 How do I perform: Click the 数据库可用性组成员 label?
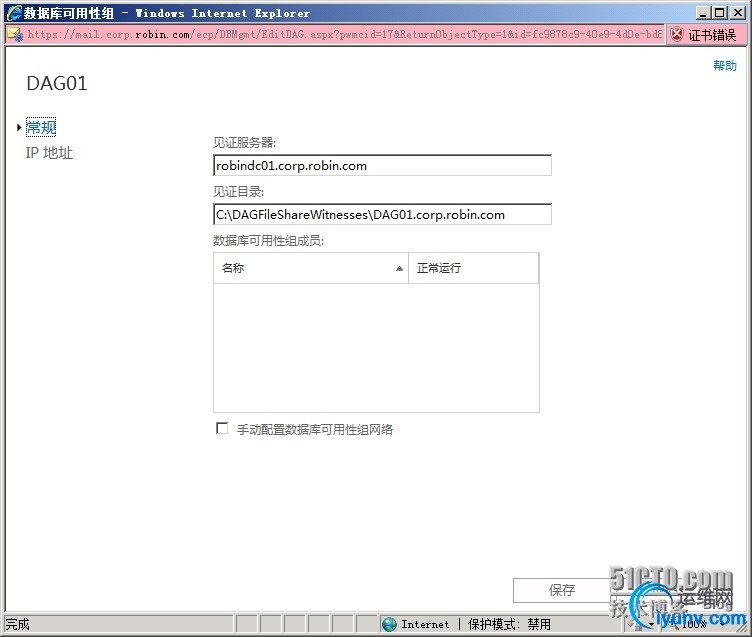(x=269, y=240)
